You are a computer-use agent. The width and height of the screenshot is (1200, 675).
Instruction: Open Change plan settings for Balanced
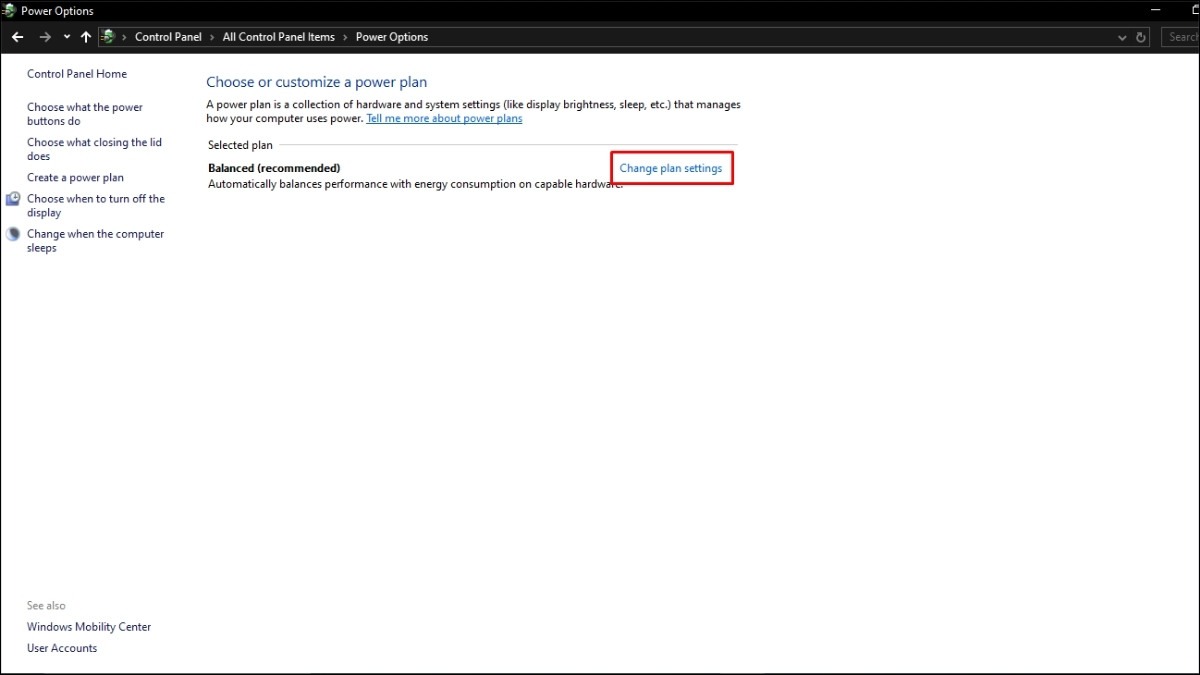tap(670, 168)
